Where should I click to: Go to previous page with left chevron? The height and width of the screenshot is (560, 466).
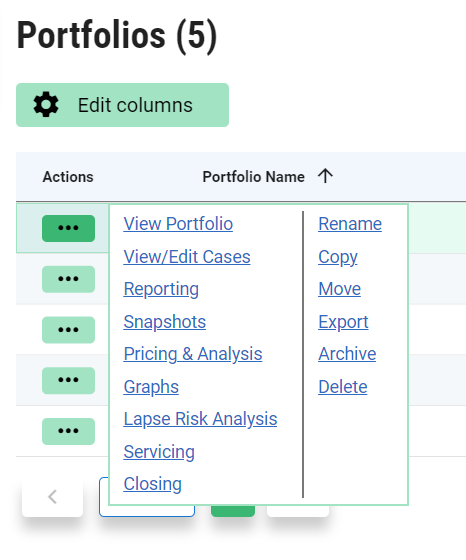tap(52, 497)
